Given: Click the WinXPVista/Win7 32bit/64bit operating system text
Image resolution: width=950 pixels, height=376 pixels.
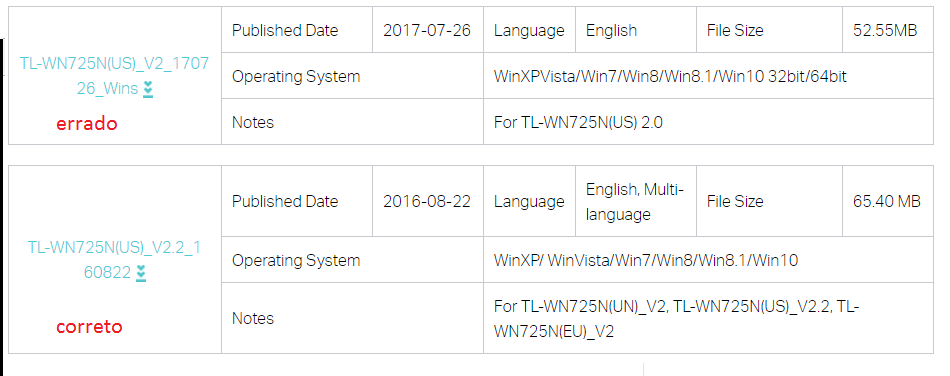Looking at the screenshot, I should pos(670,76).
